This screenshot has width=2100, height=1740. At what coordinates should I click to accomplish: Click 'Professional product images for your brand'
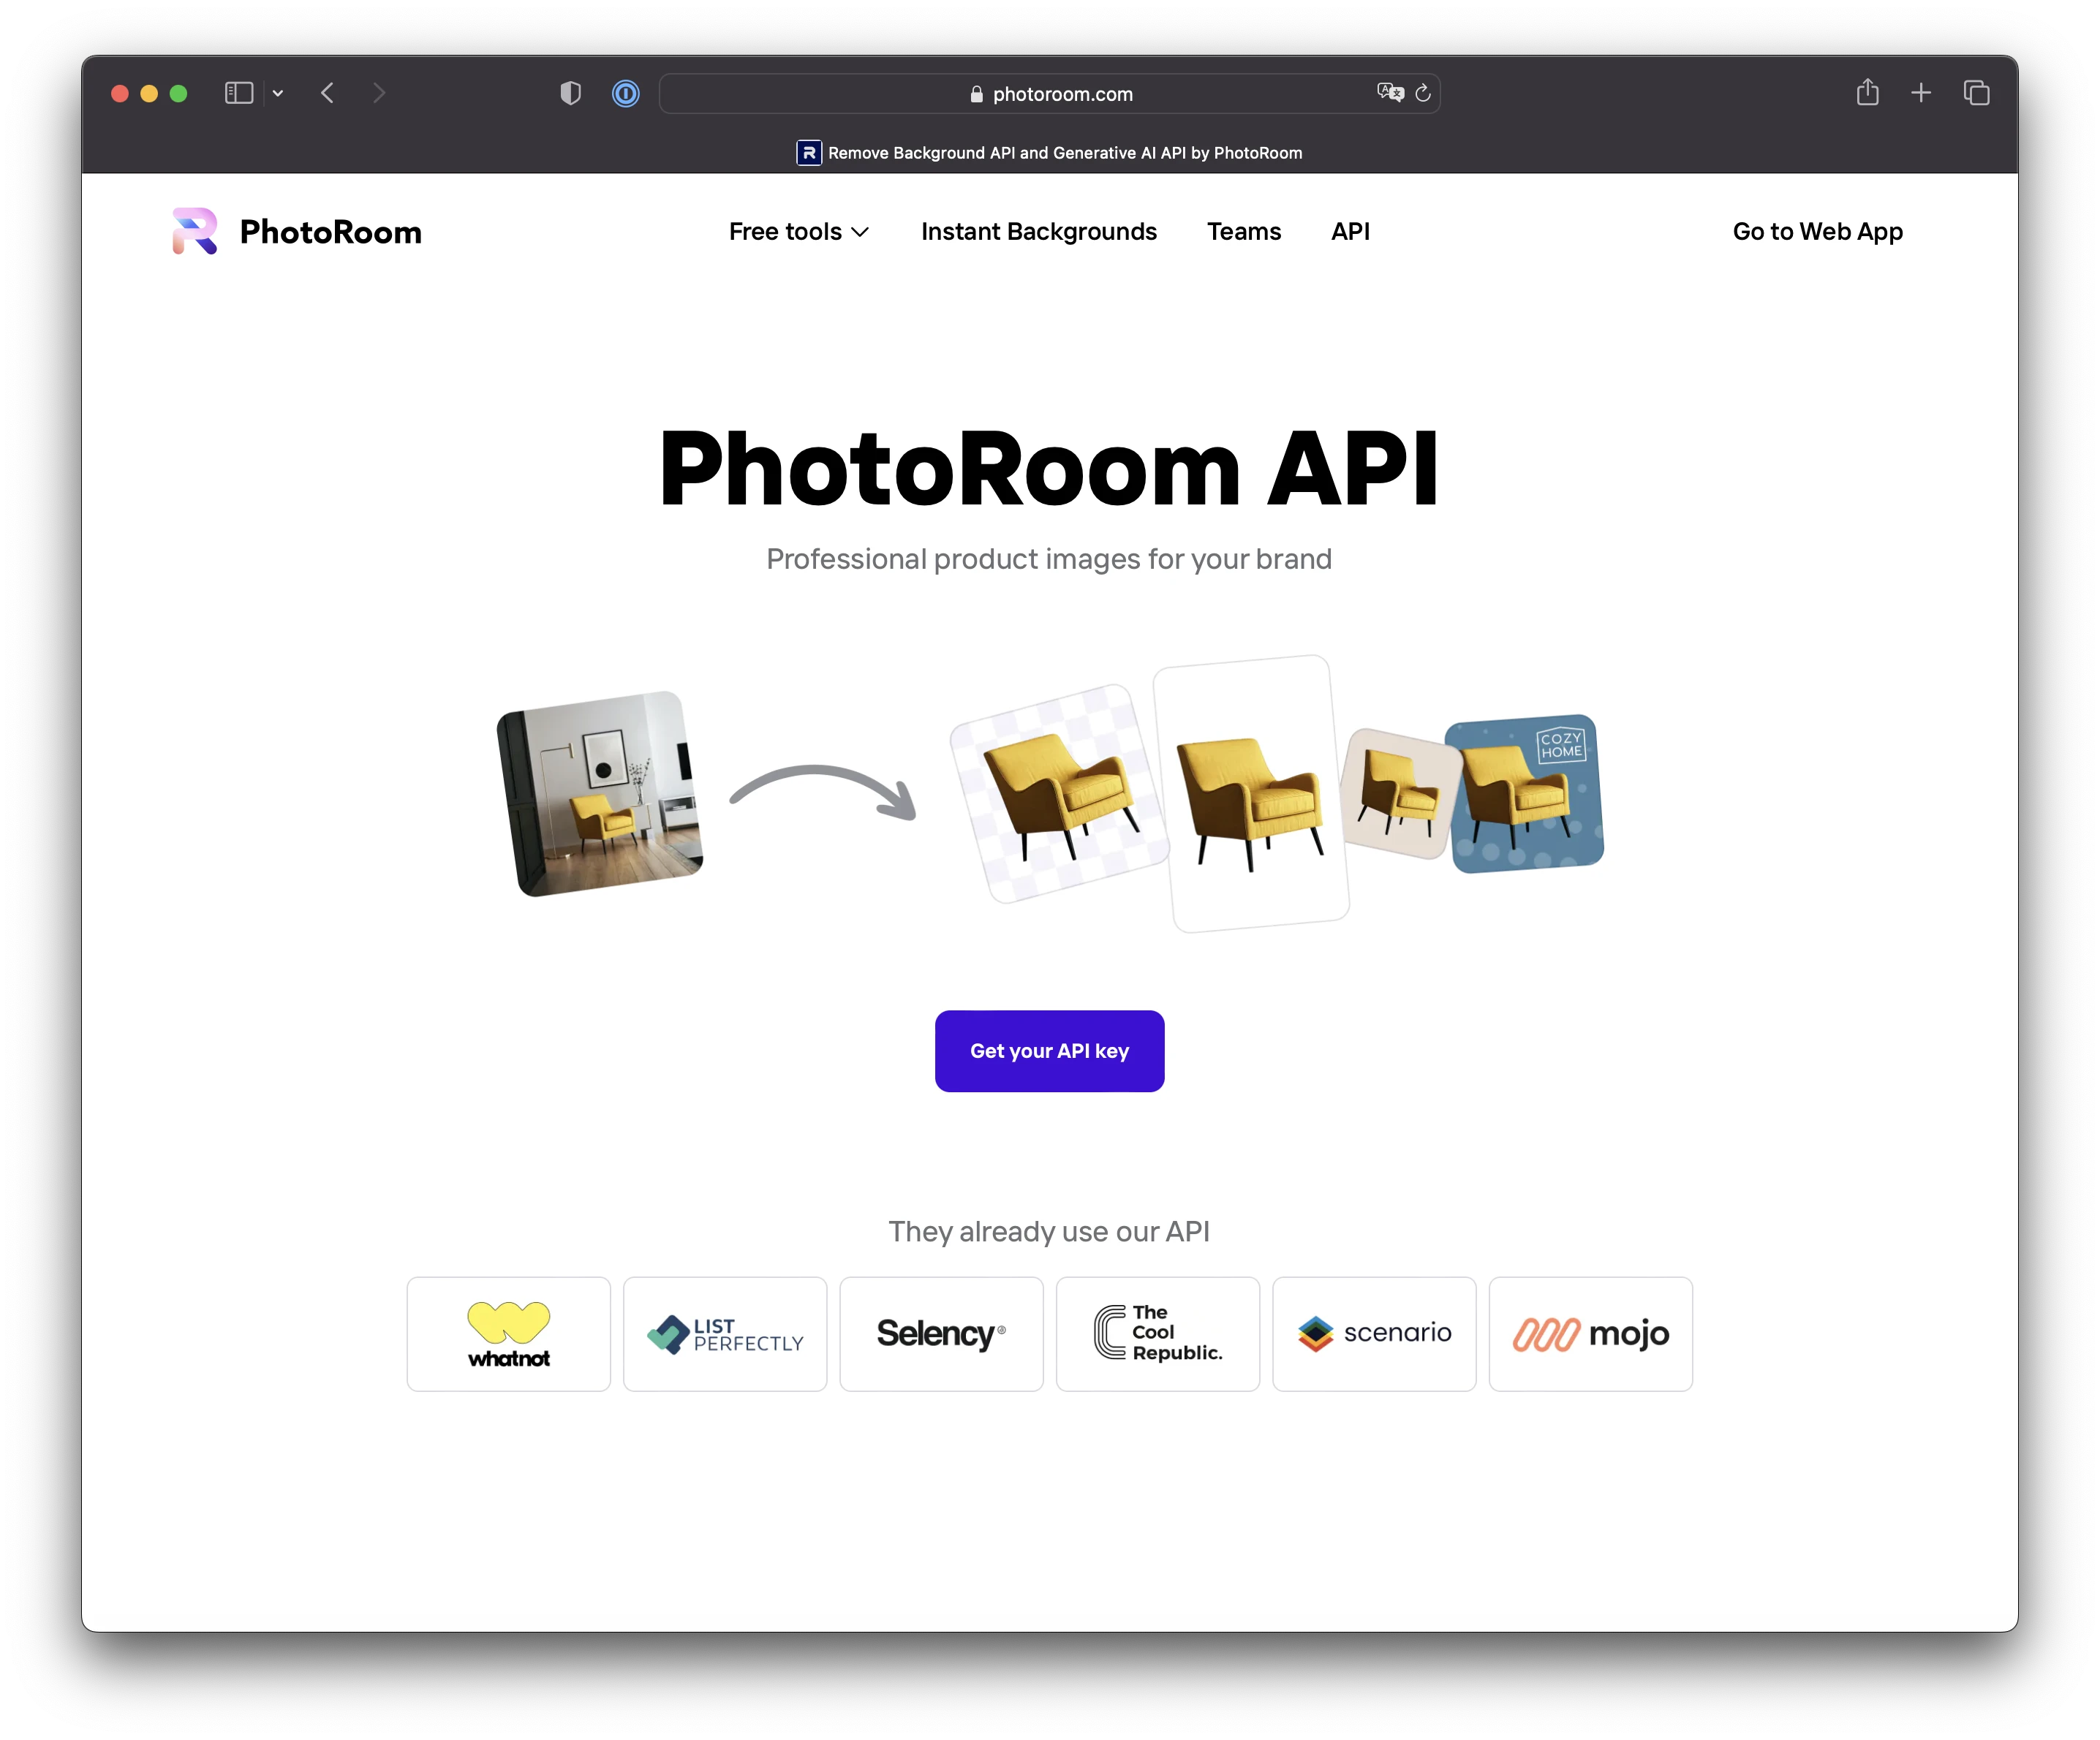coord(1049,559)
